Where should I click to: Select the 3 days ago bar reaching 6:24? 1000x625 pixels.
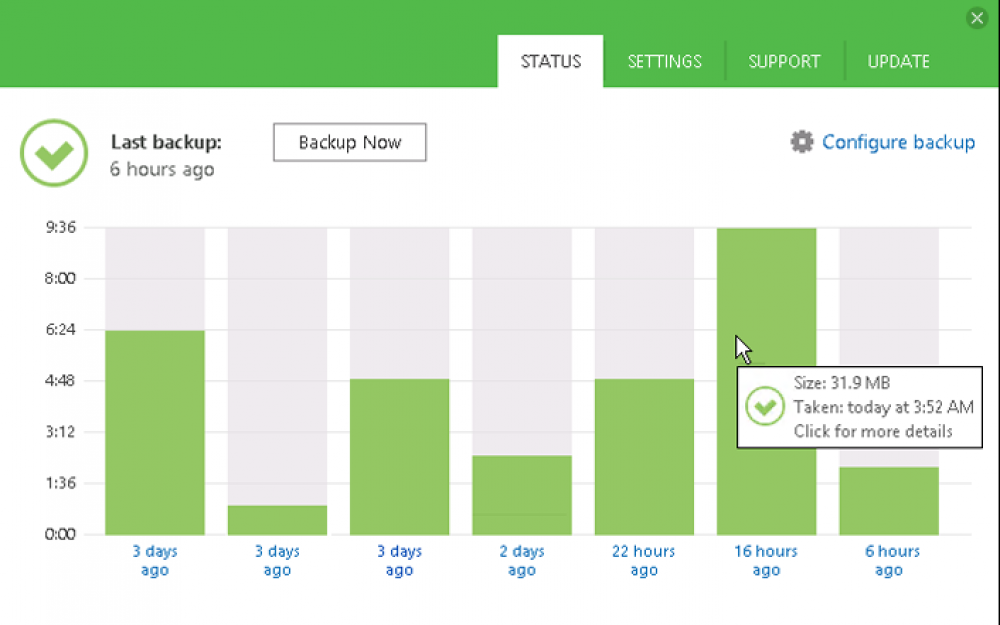tap(155, 432)
